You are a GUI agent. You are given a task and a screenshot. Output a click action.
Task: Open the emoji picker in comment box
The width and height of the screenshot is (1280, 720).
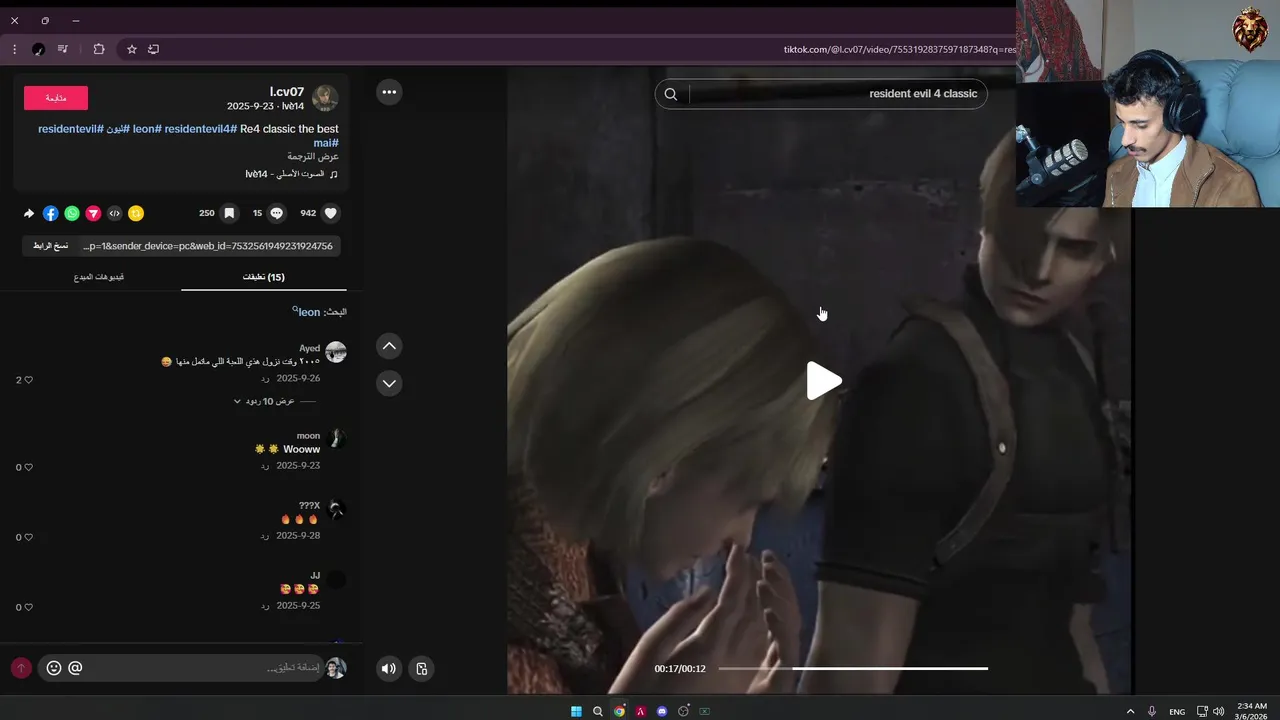(x=54, y=668)
